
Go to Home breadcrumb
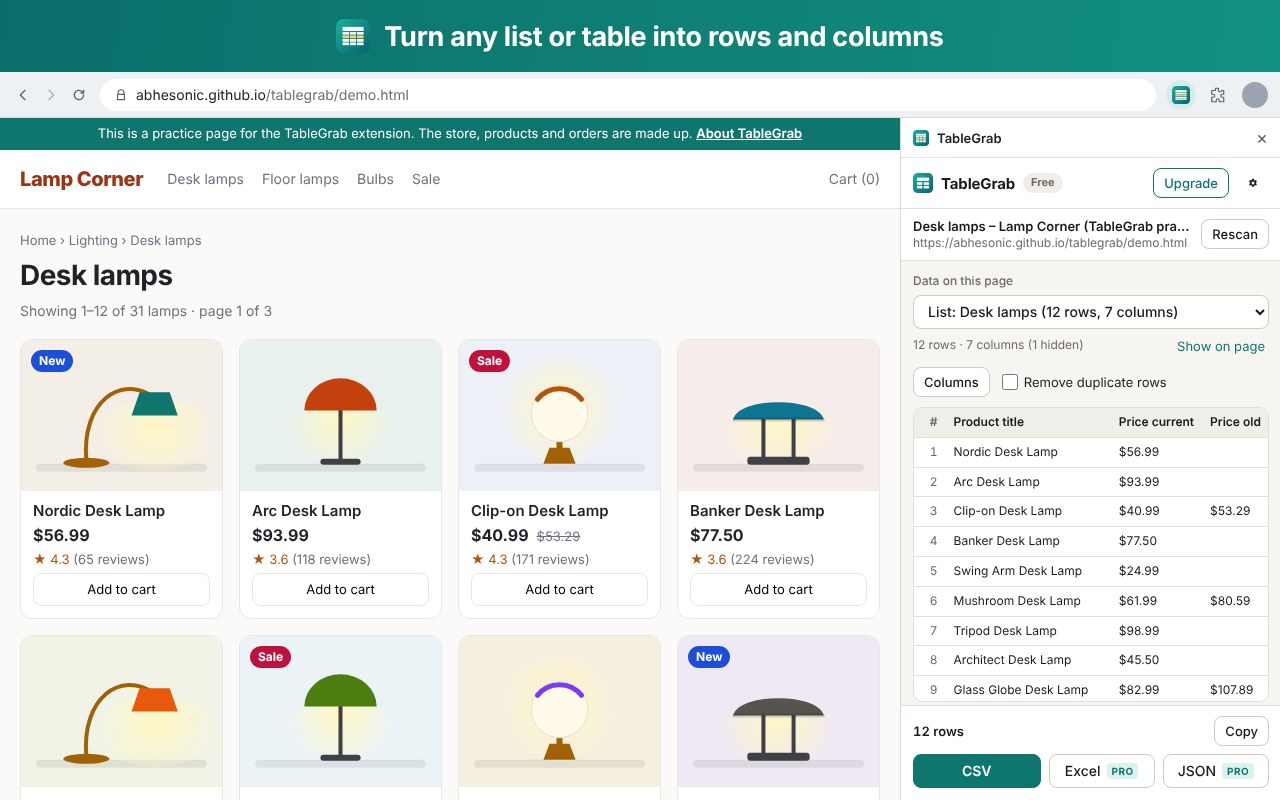click(x=38, y=240)
